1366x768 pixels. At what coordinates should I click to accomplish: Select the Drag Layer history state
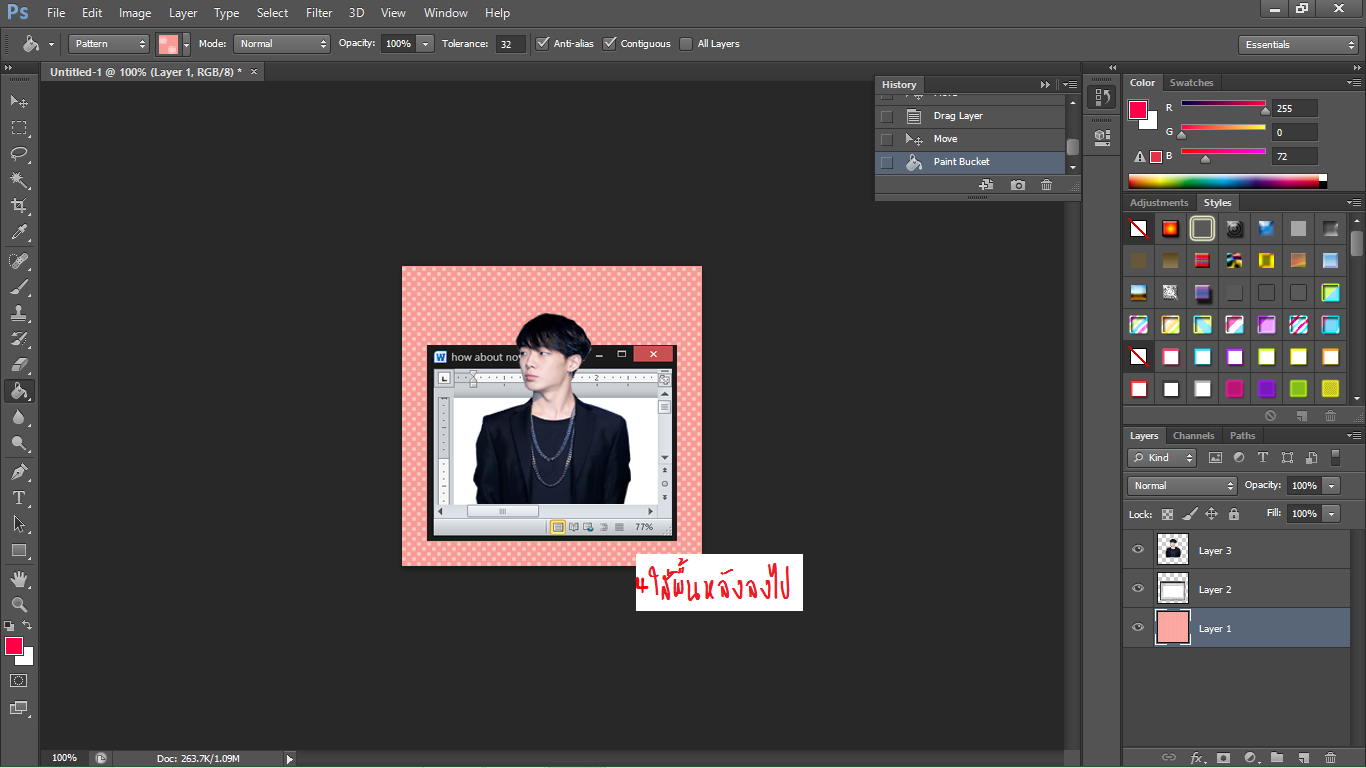tap(958, 116)
